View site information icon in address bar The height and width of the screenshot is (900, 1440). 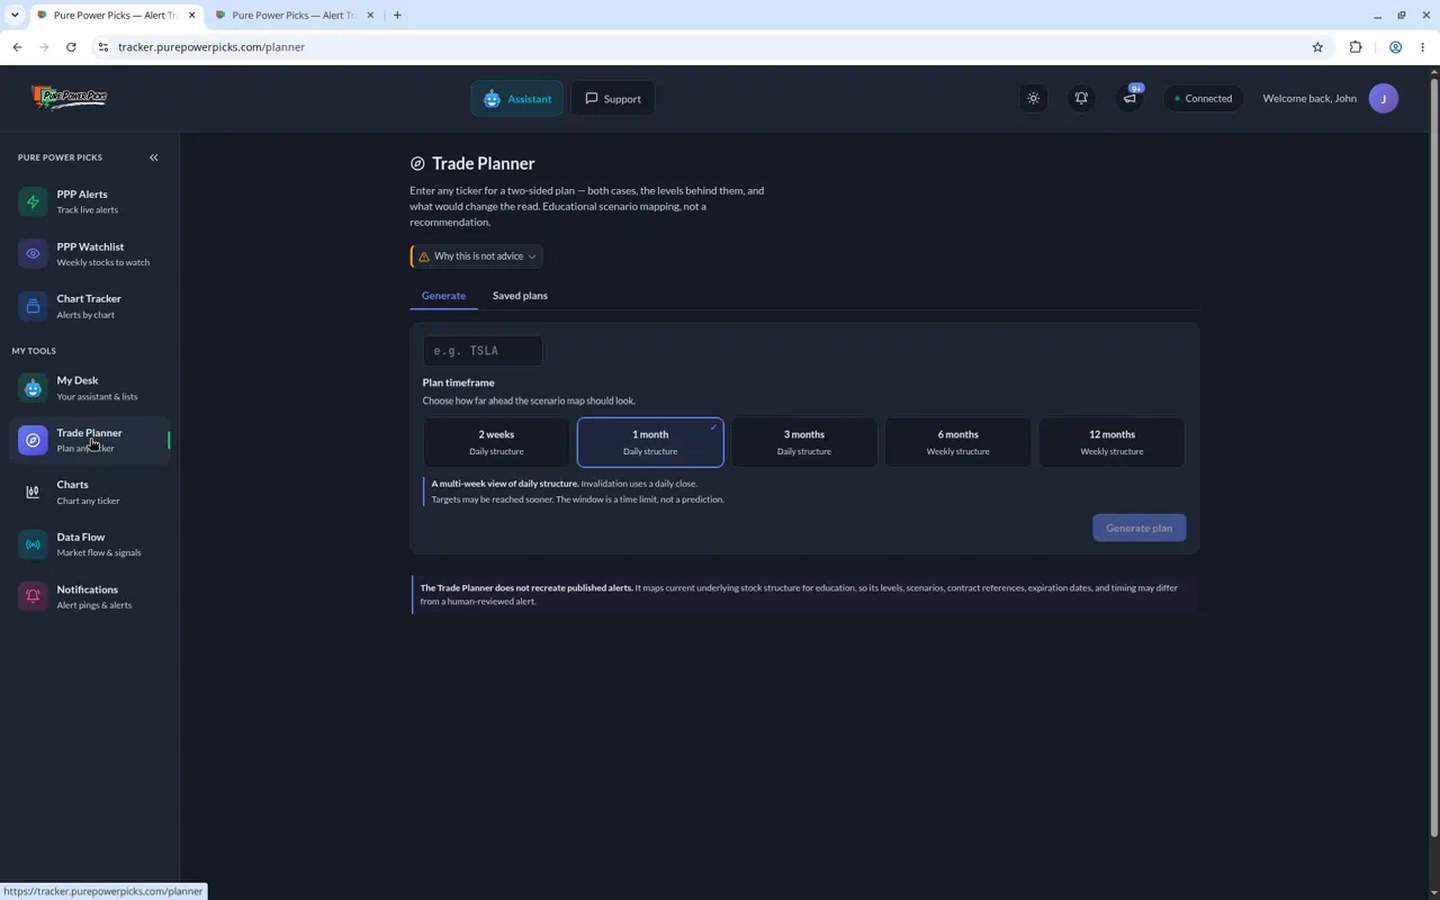(103, 47)
